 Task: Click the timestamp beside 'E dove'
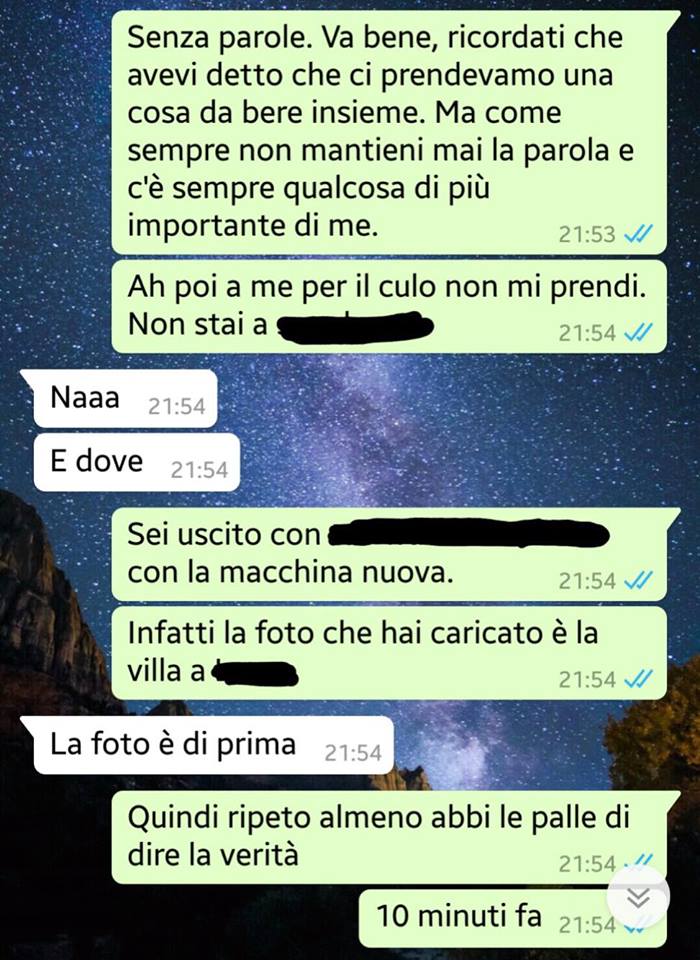click(x=199, y=471)
